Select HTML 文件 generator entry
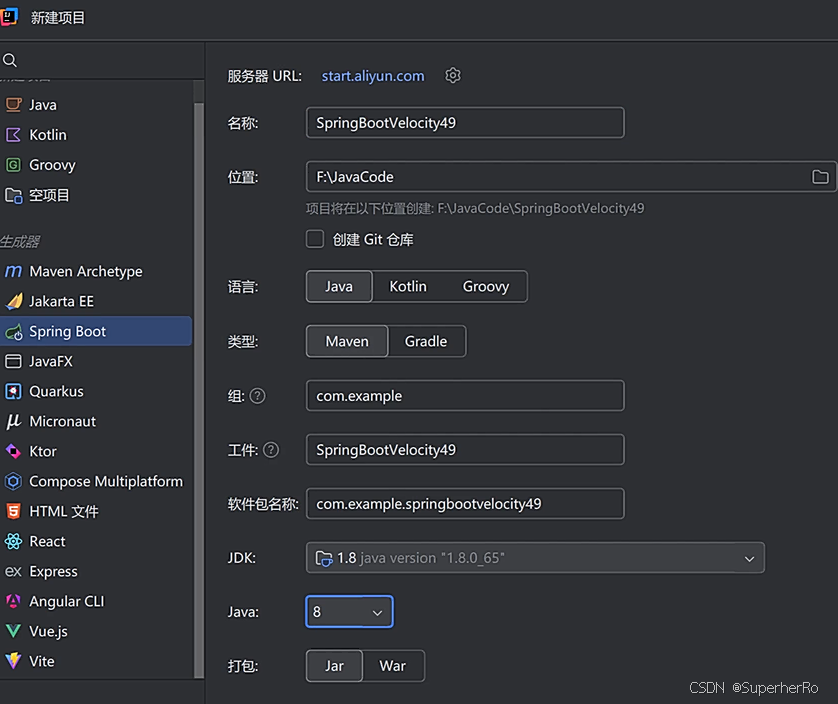838x704 pixels. tap(96, 512)
